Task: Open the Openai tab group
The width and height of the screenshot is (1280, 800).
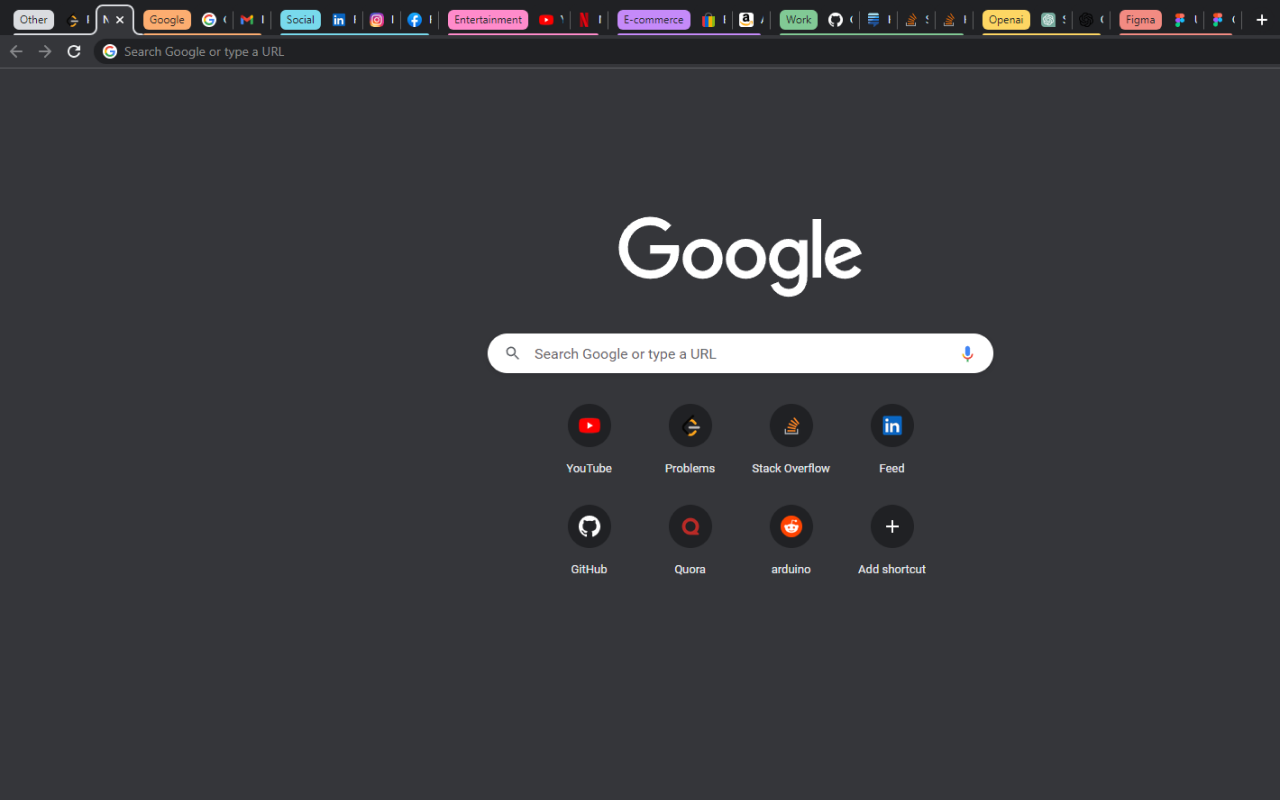Action: click(1005, 19)
